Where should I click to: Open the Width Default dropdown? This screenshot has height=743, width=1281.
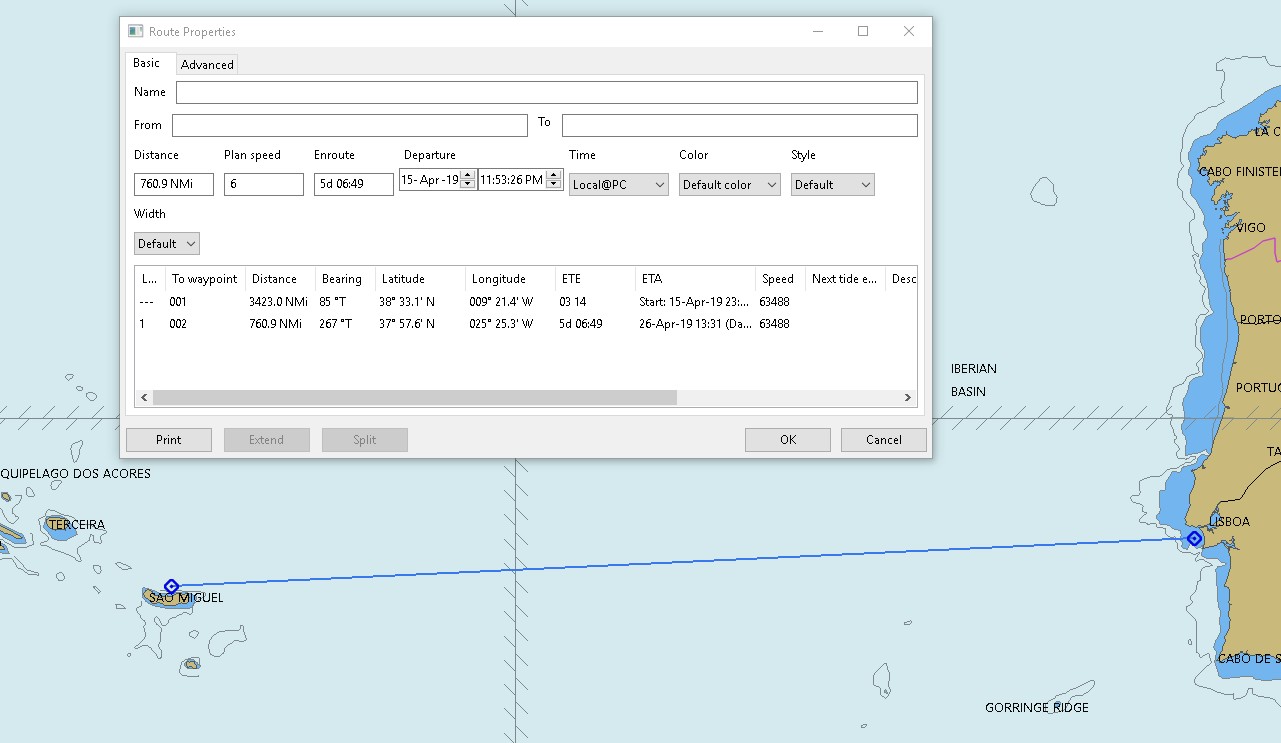pyautogui.click(x=166, y=244)
